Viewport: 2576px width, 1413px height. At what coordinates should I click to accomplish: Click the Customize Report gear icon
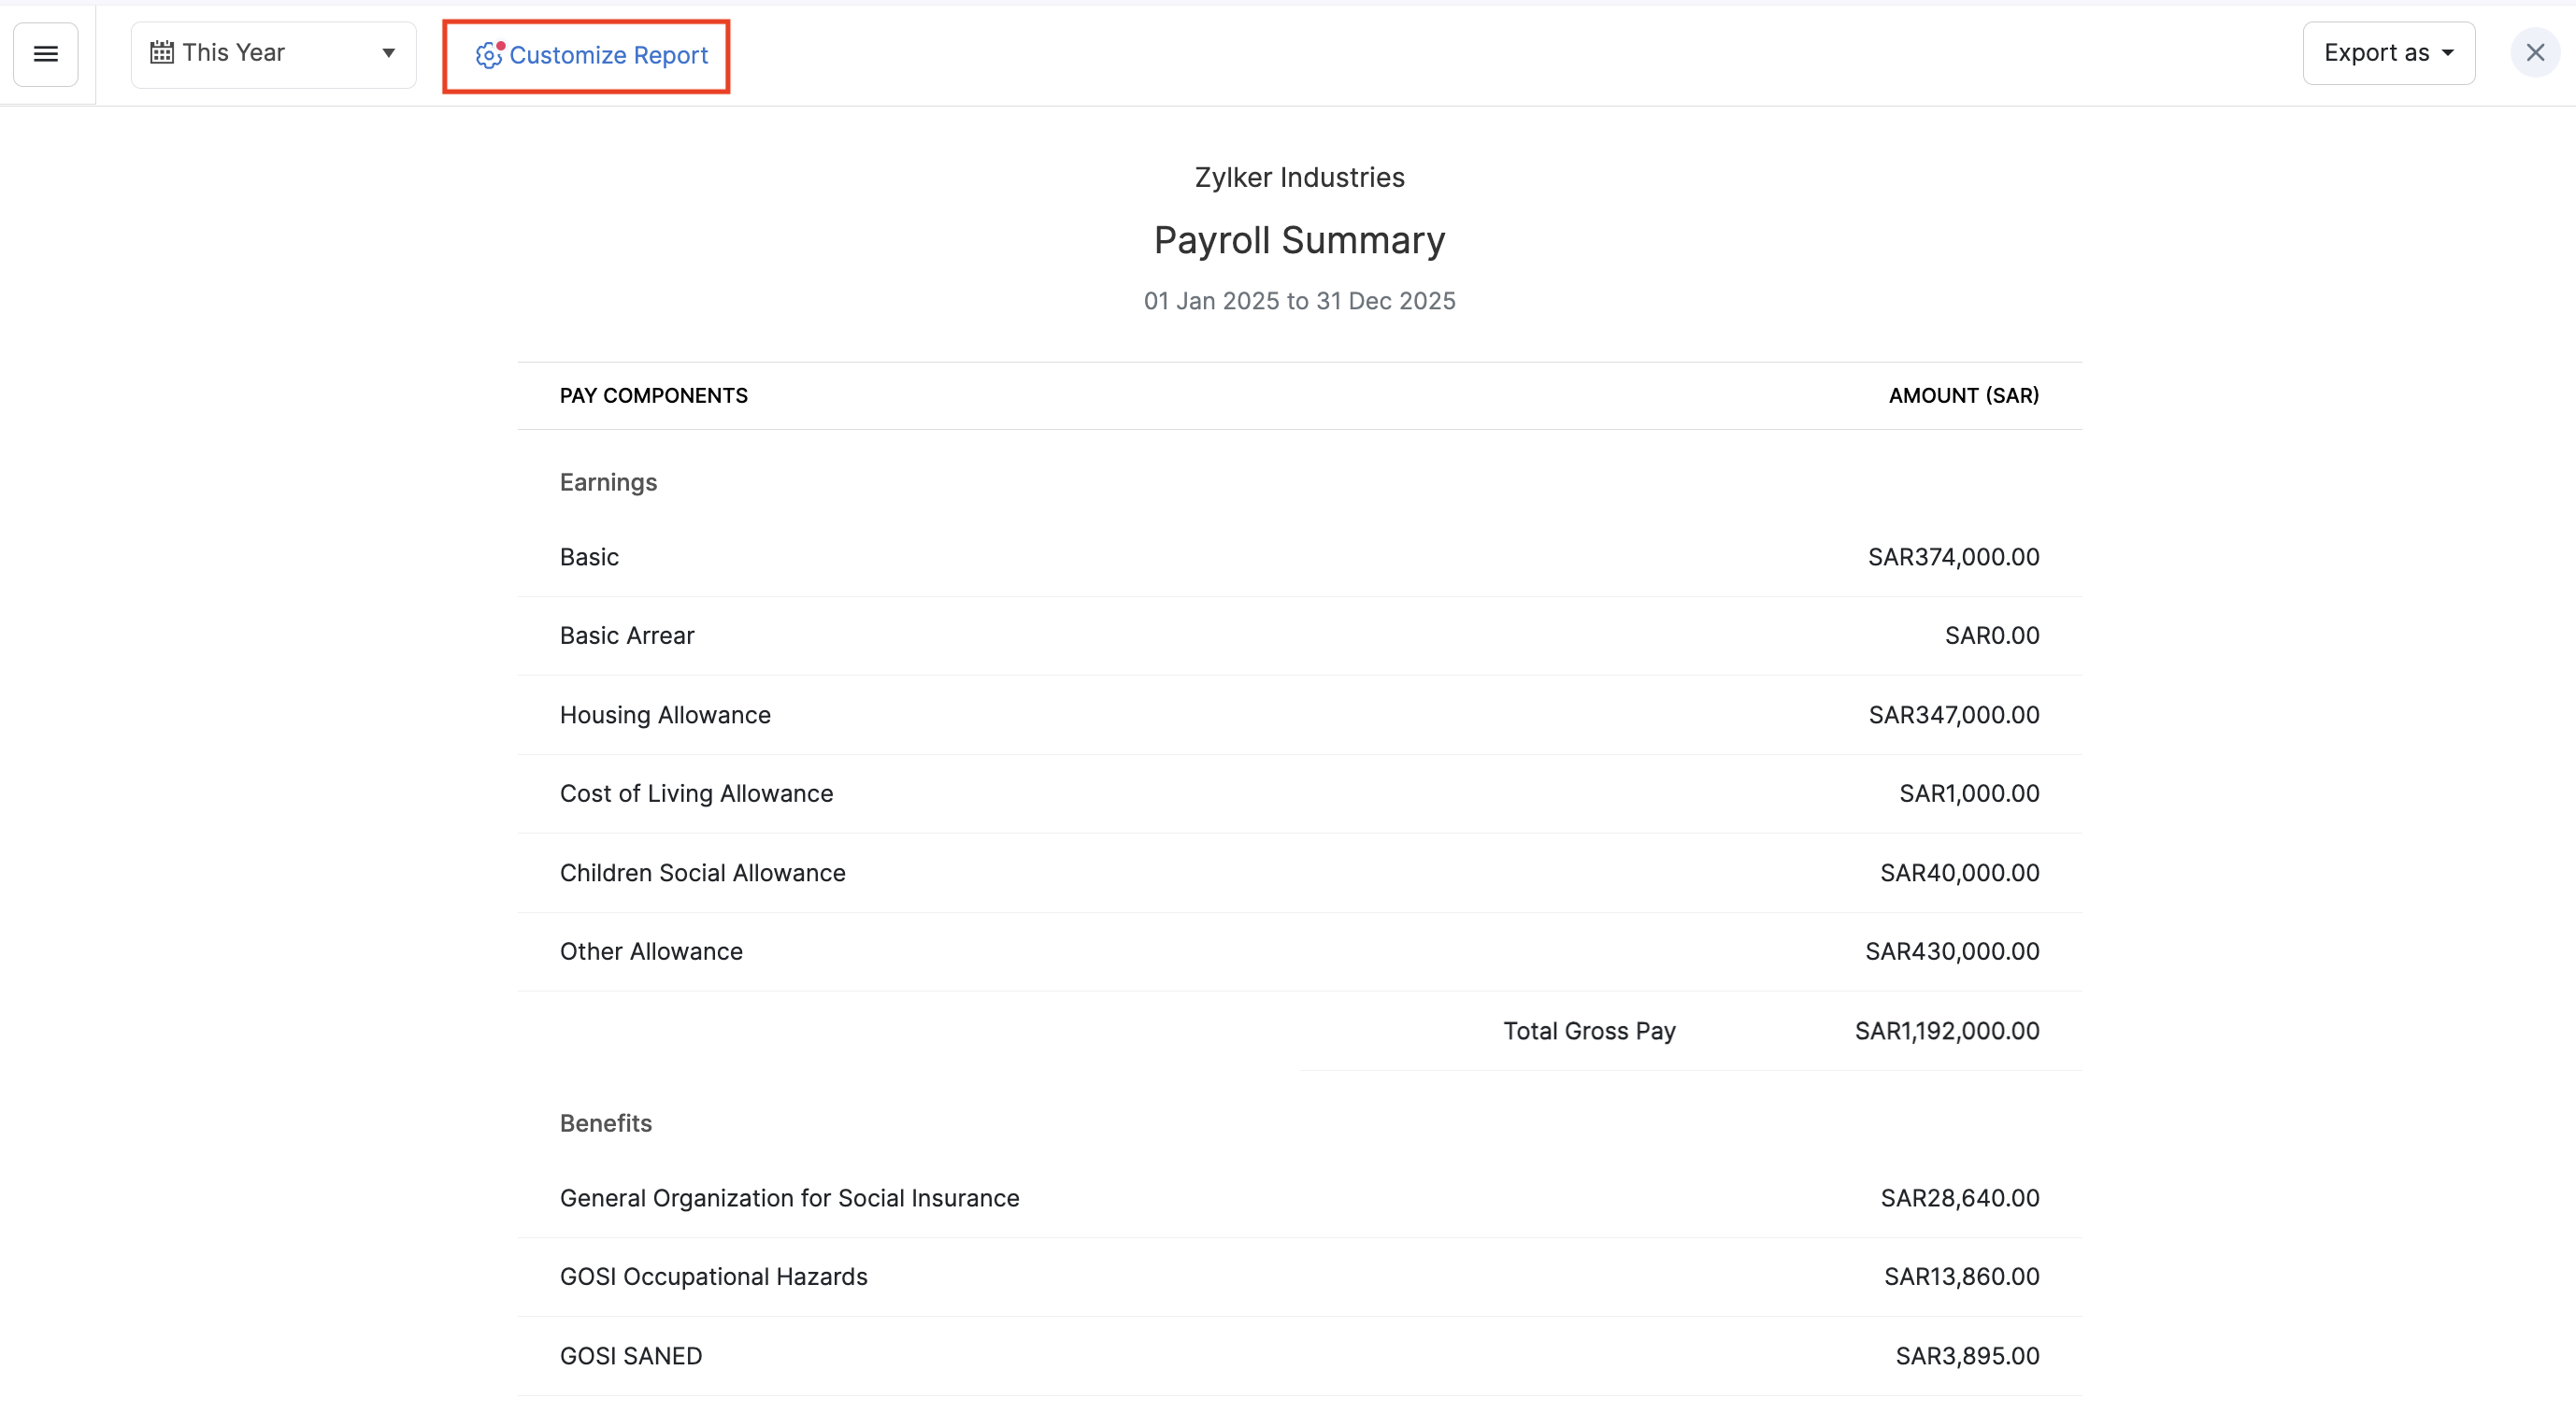pos(488,55)
